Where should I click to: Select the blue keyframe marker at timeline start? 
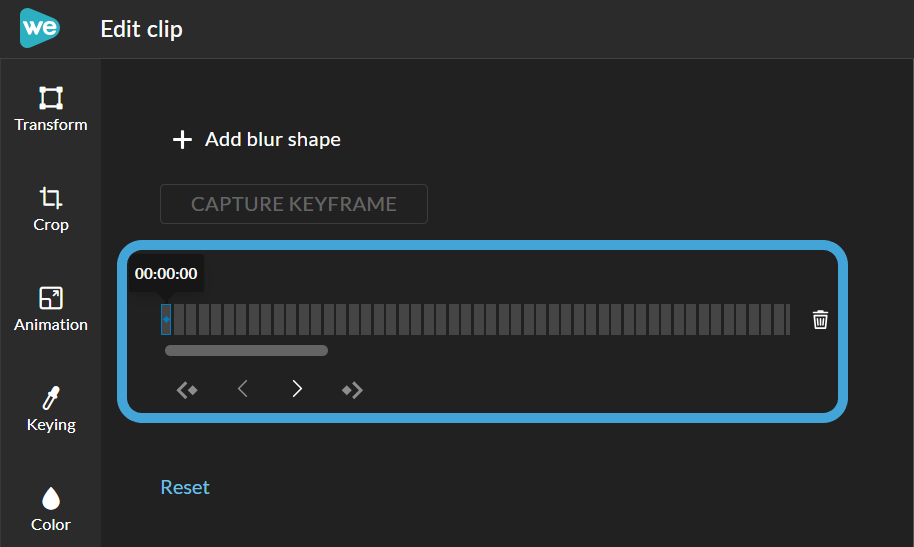click(166, 320)
